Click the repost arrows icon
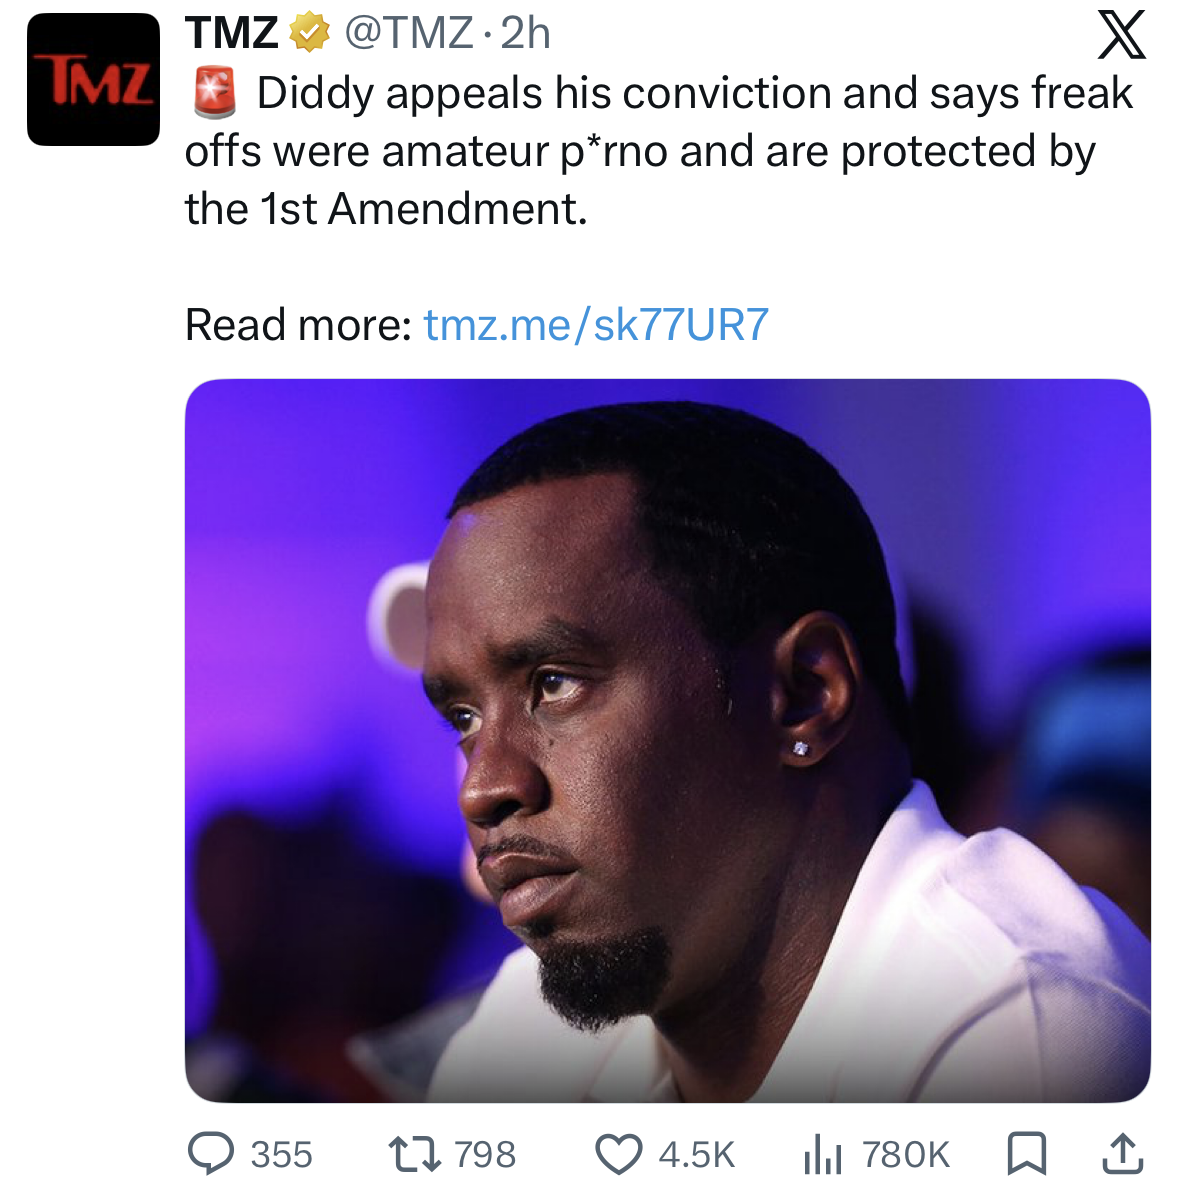1179x1189 pixels. click(x=414, y=1153)
